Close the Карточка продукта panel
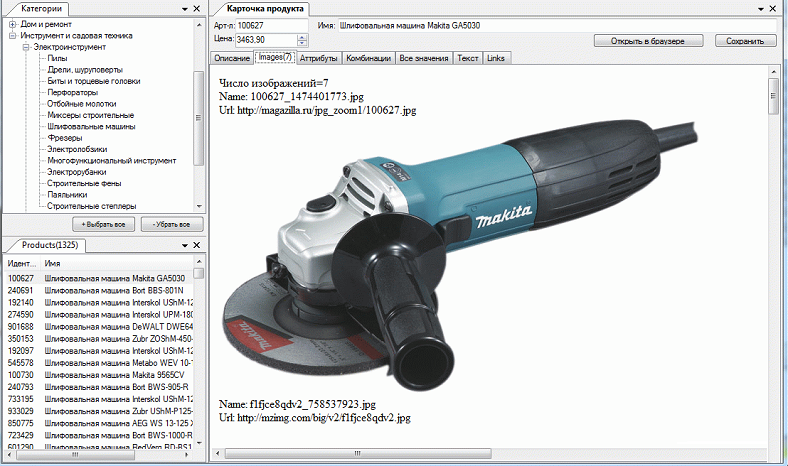The height and width of the screenshot is (466, 788). point(773,9)
